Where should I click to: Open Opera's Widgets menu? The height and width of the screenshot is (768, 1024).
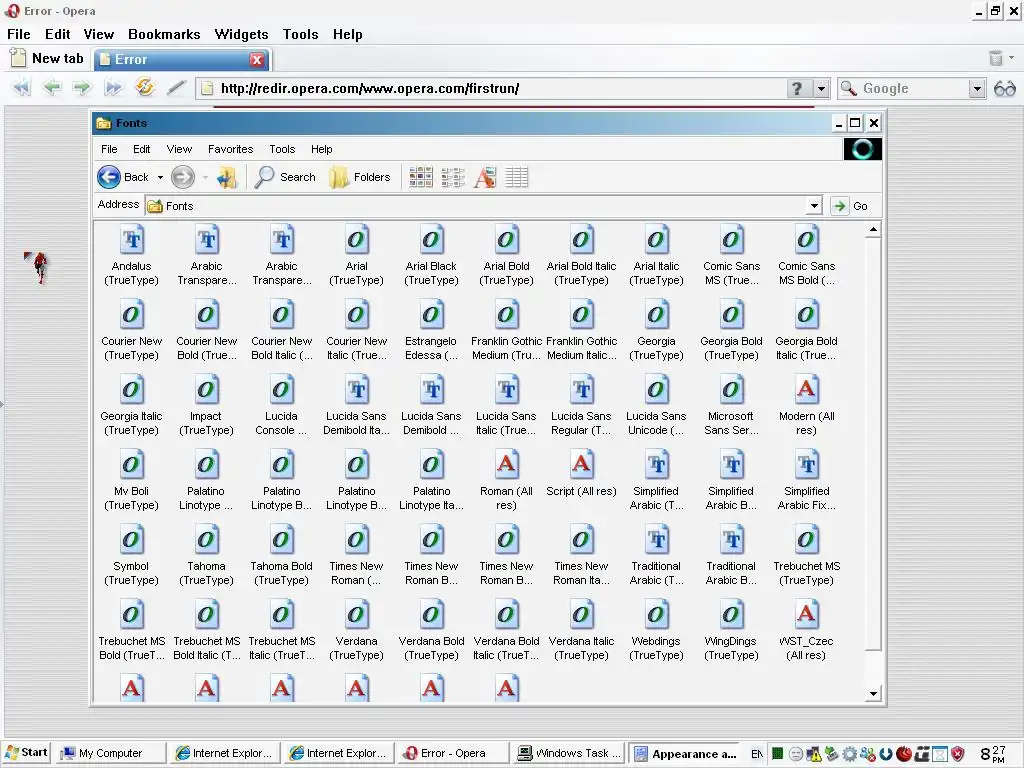241,34
